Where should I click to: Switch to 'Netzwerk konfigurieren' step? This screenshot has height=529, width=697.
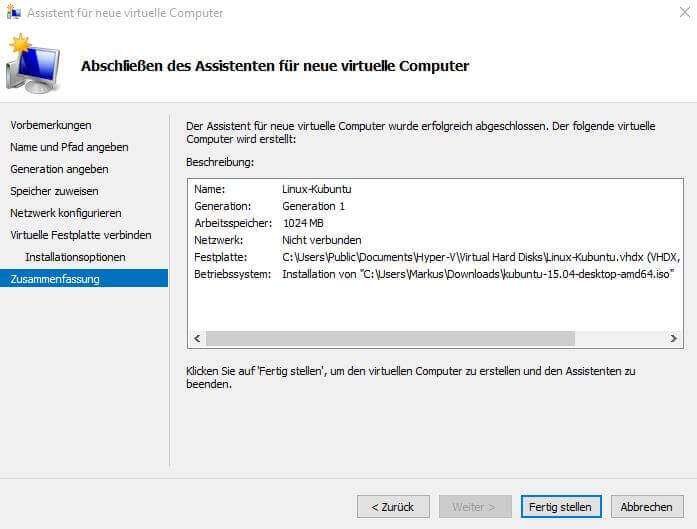click(65, 213)
